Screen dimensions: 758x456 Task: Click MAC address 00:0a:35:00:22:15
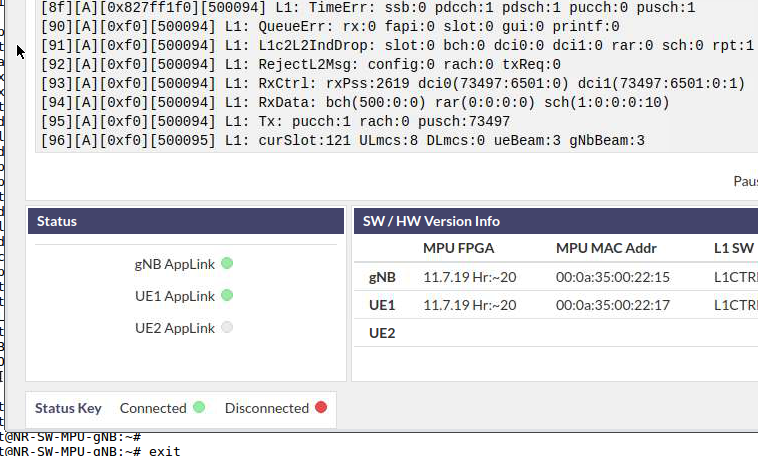coord(612,277)
